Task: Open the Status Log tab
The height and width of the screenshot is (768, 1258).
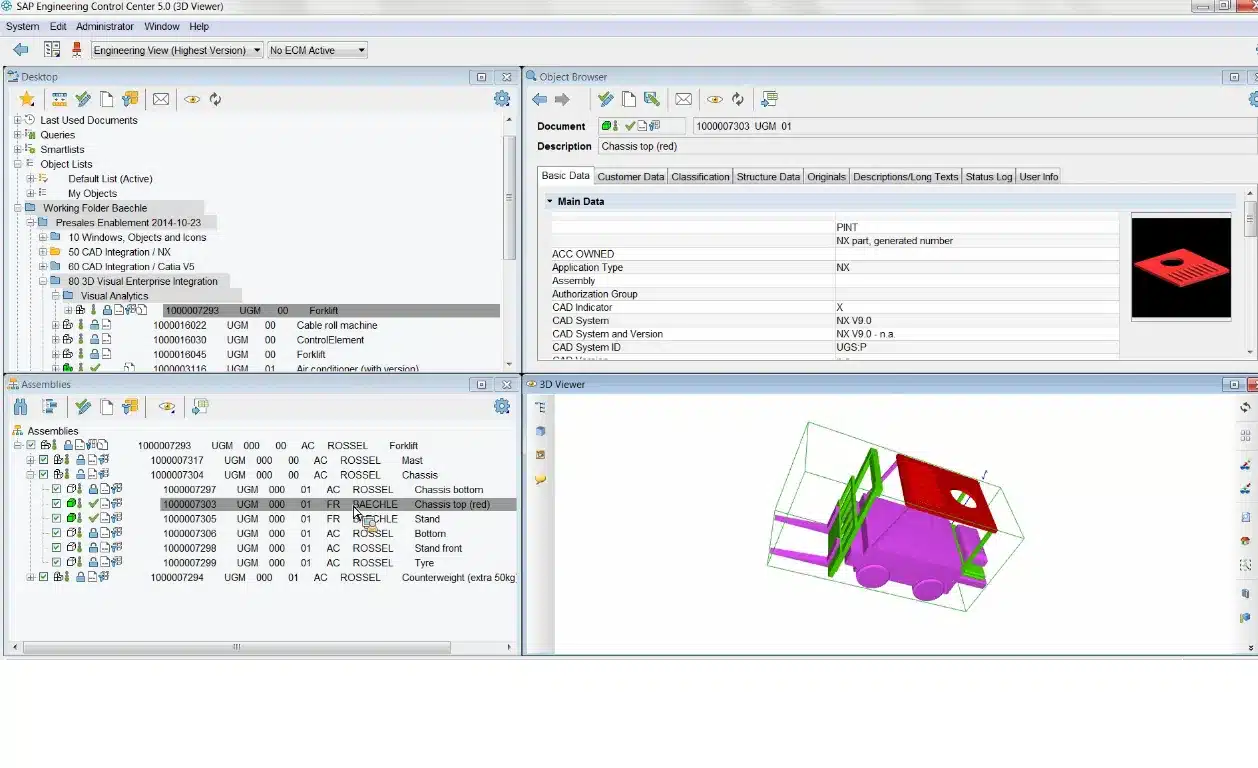Action: point(988,177)
